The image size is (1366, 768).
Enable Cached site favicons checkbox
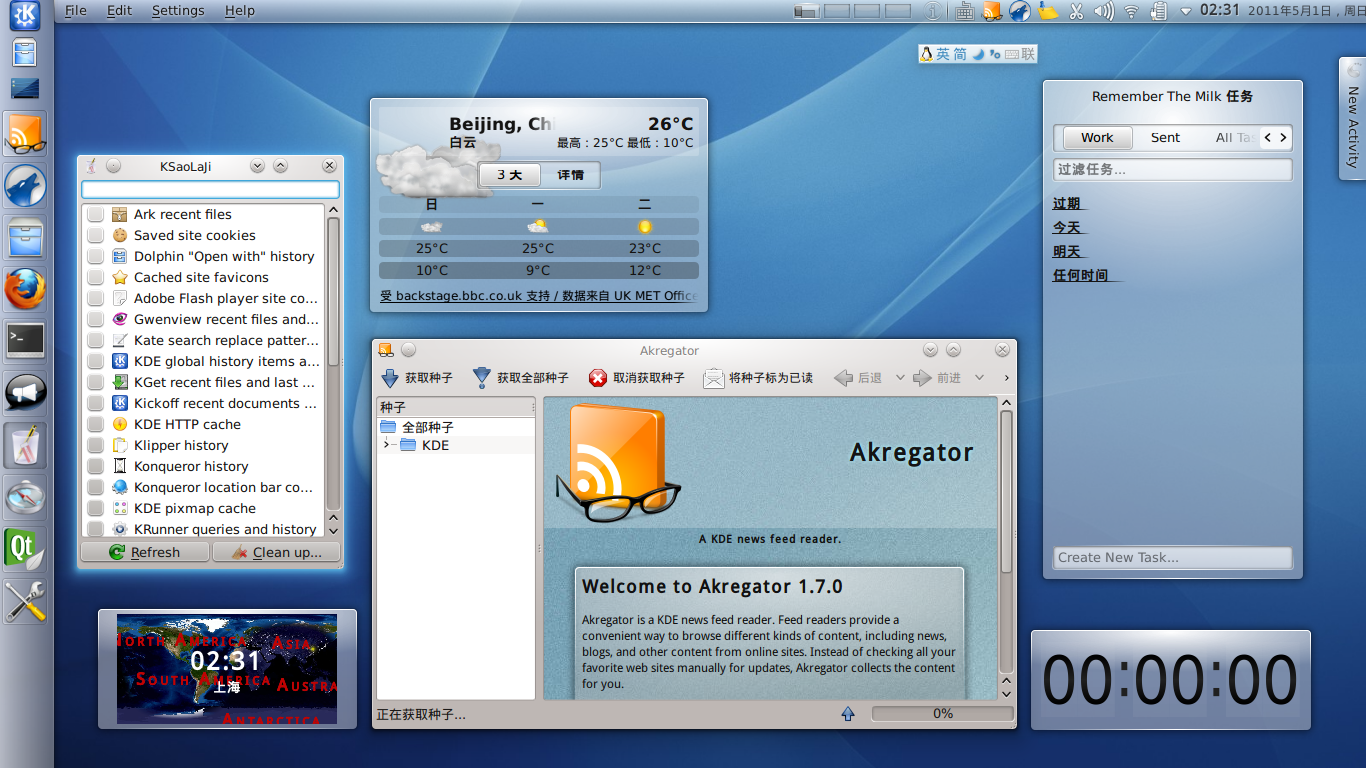[x=95, y=277]
